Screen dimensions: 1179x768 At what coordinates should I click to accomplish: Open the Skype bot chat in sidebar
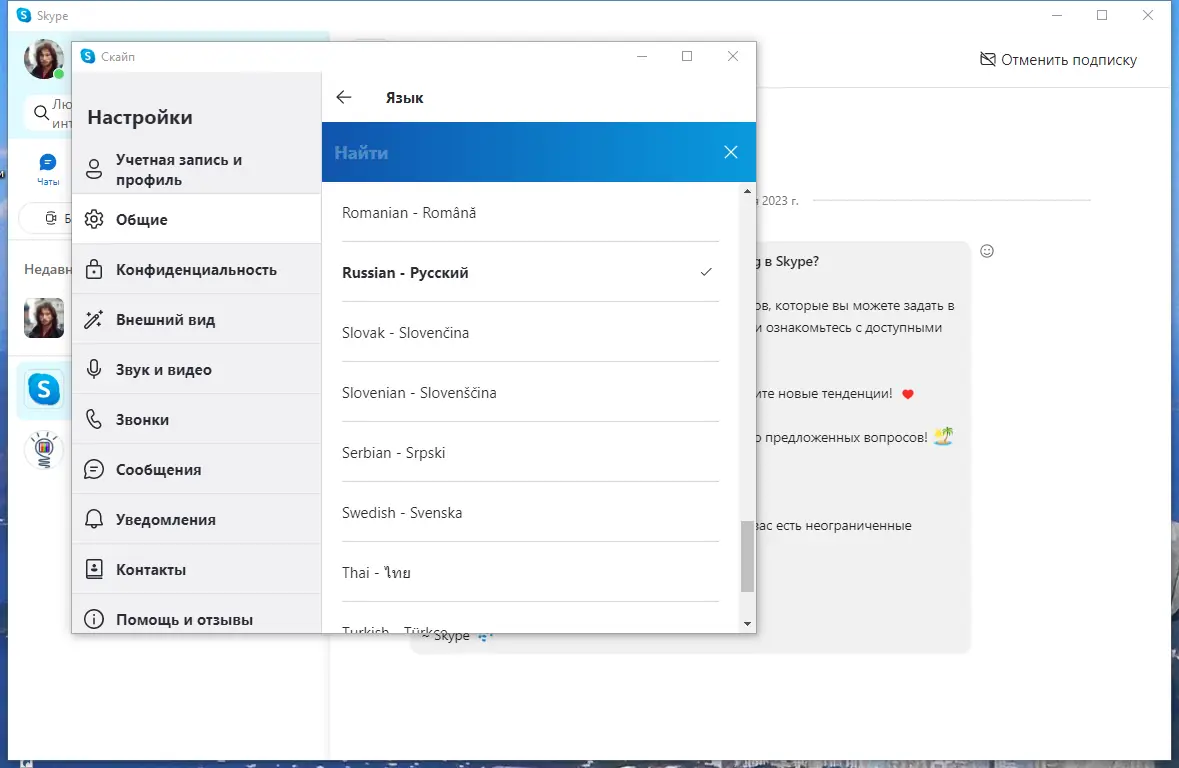coord(44,390)
